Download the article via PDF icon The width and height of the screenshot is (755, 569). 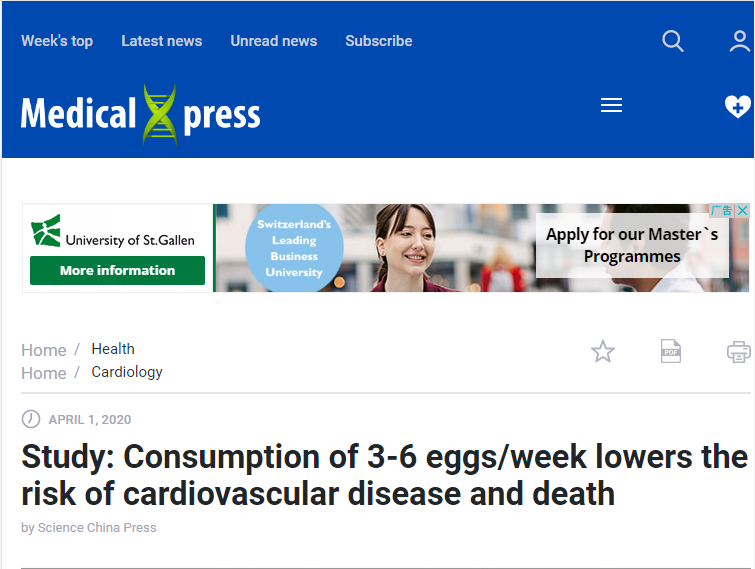coord(670,351)
